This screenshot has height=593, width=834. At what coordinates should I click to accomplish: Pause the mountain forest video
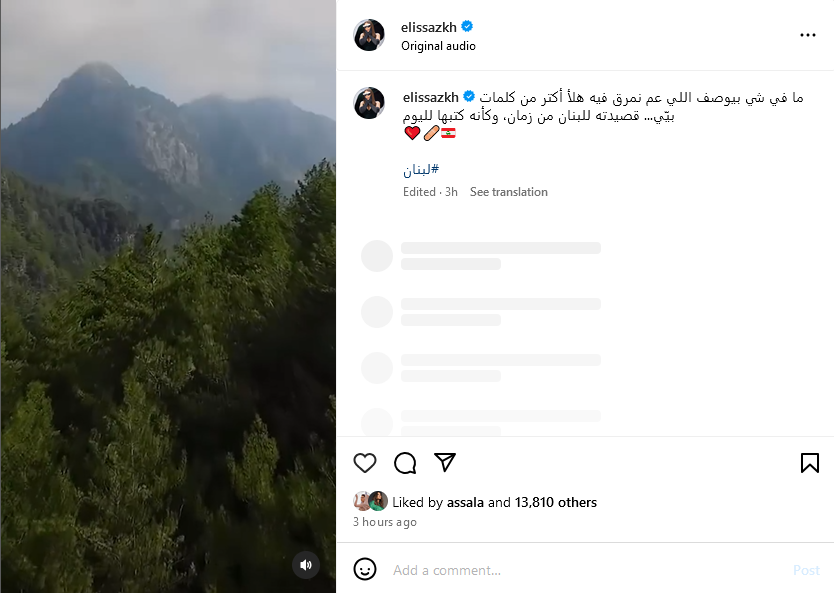(x=168, y=296)
